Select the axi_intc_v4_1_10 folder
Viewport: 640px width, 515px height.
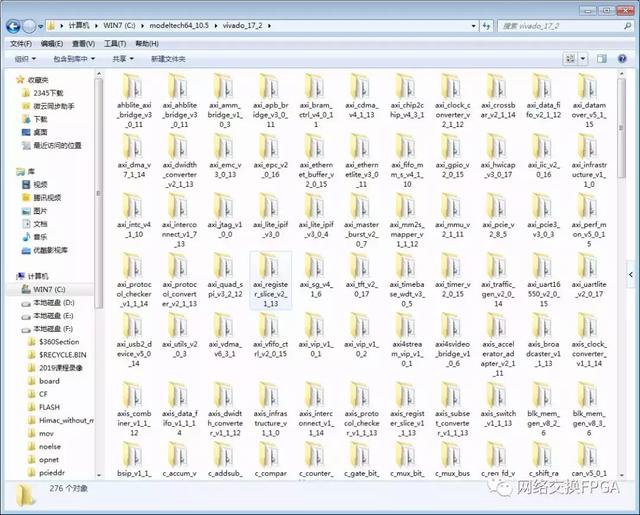[x=134, y=216]
